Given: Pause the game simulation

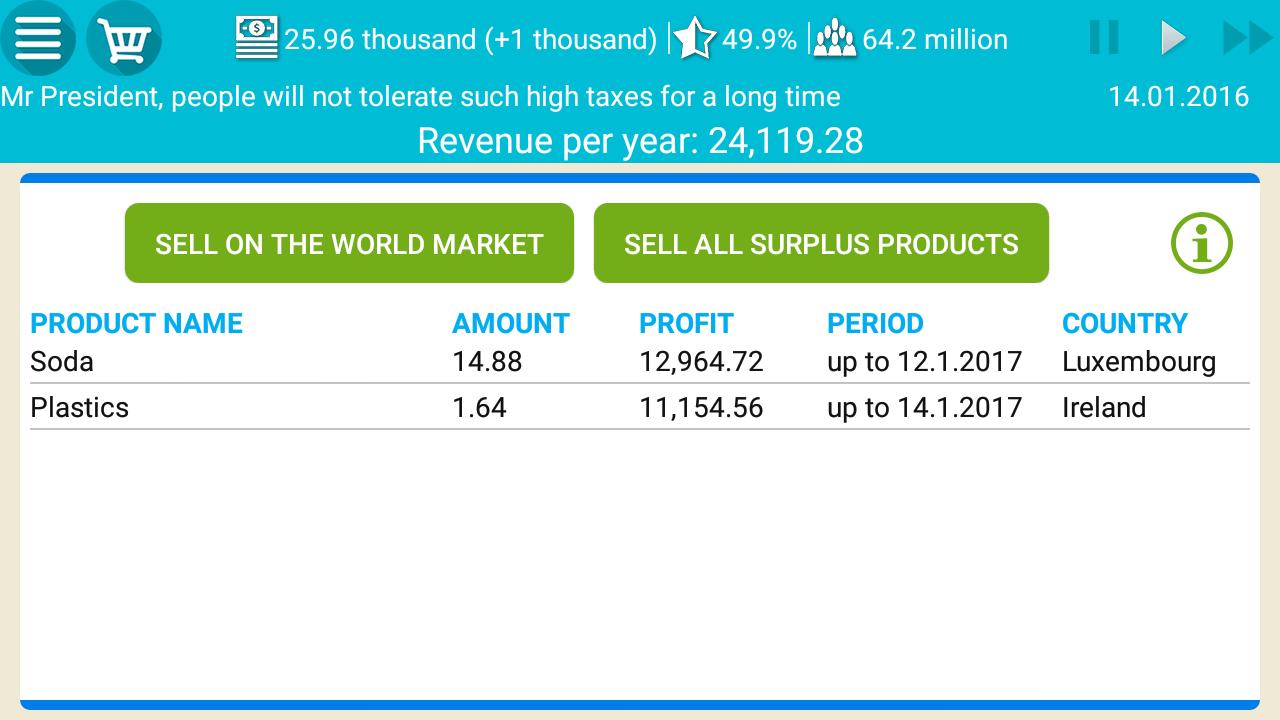Looking at the screenshot, I should tap(1104, 38).
